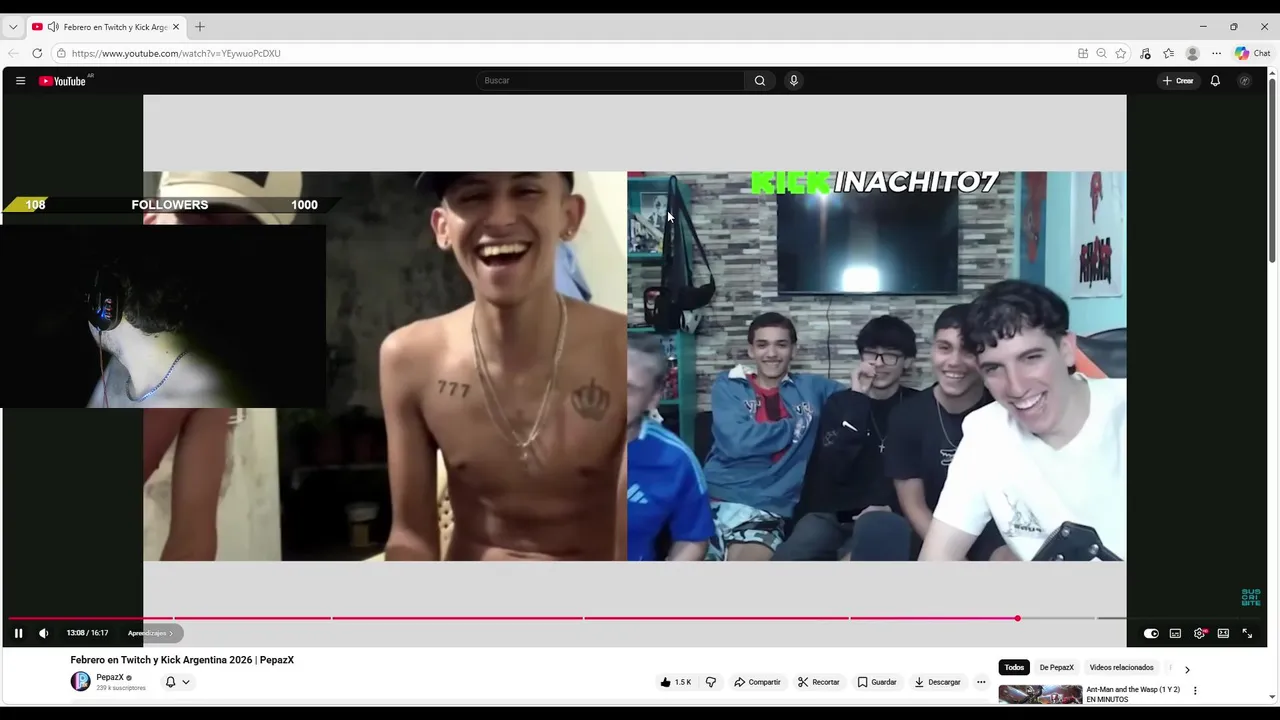Image resolution: width=1280 pixels, height=720 pixels.
Task: Mute tab via speaker icon on tab
Action: coord(53,27)
